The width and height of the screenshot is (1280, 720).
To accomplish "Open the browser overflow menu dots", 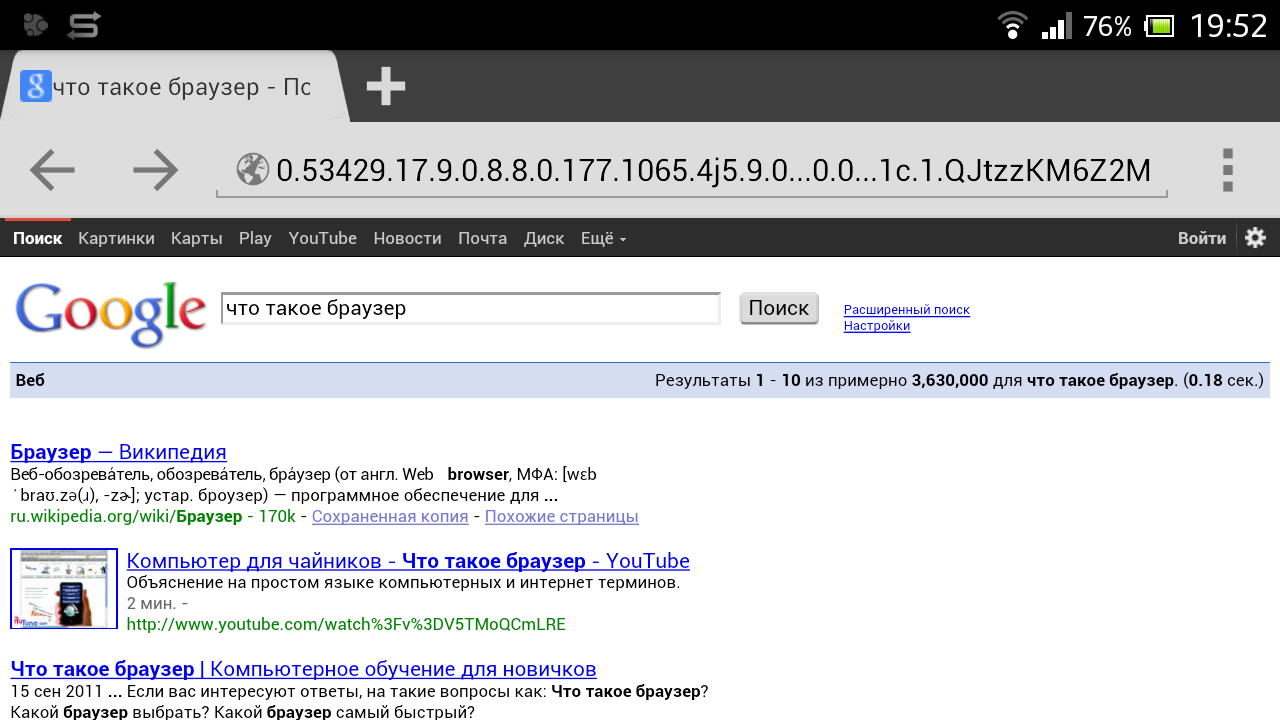I will coord(1228,170).
